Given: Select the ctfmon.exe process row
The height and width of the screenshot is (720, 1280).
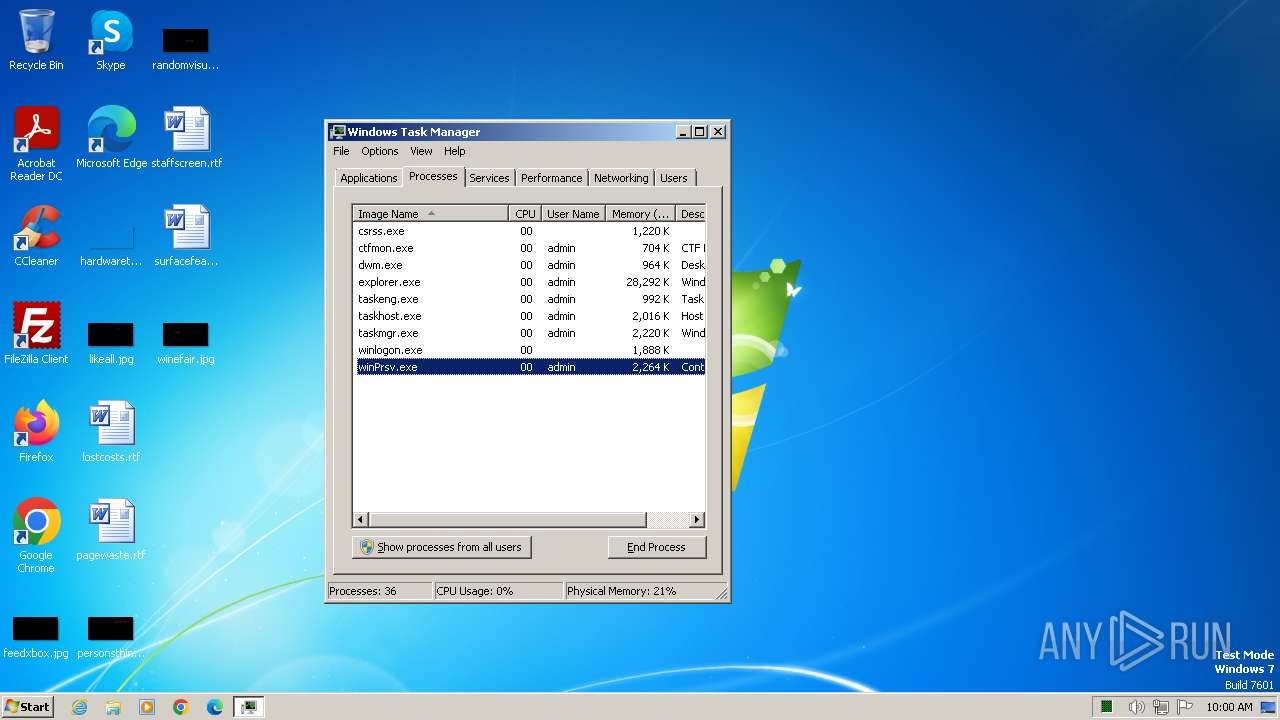Looking at the screenshot, I should coord(530,248).
